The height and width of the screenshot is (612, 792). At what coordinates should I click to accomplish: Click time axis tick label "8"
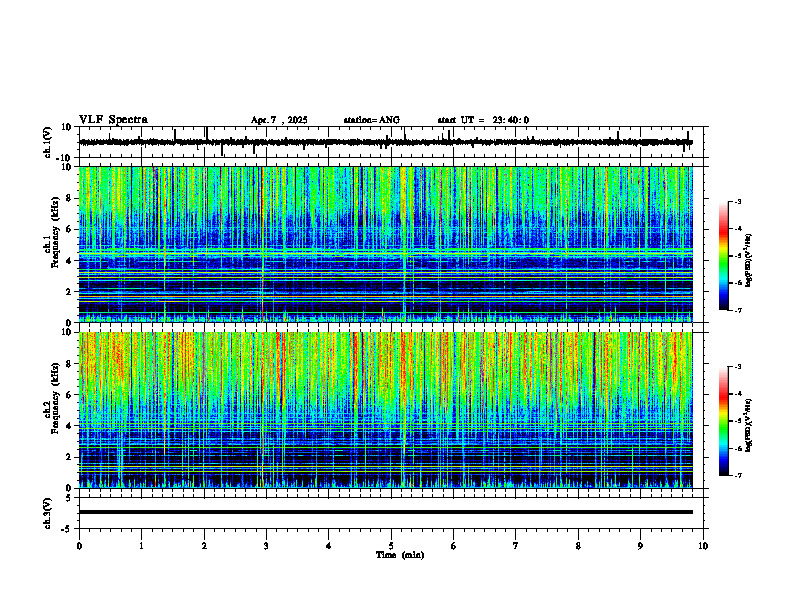pos(578,546)
